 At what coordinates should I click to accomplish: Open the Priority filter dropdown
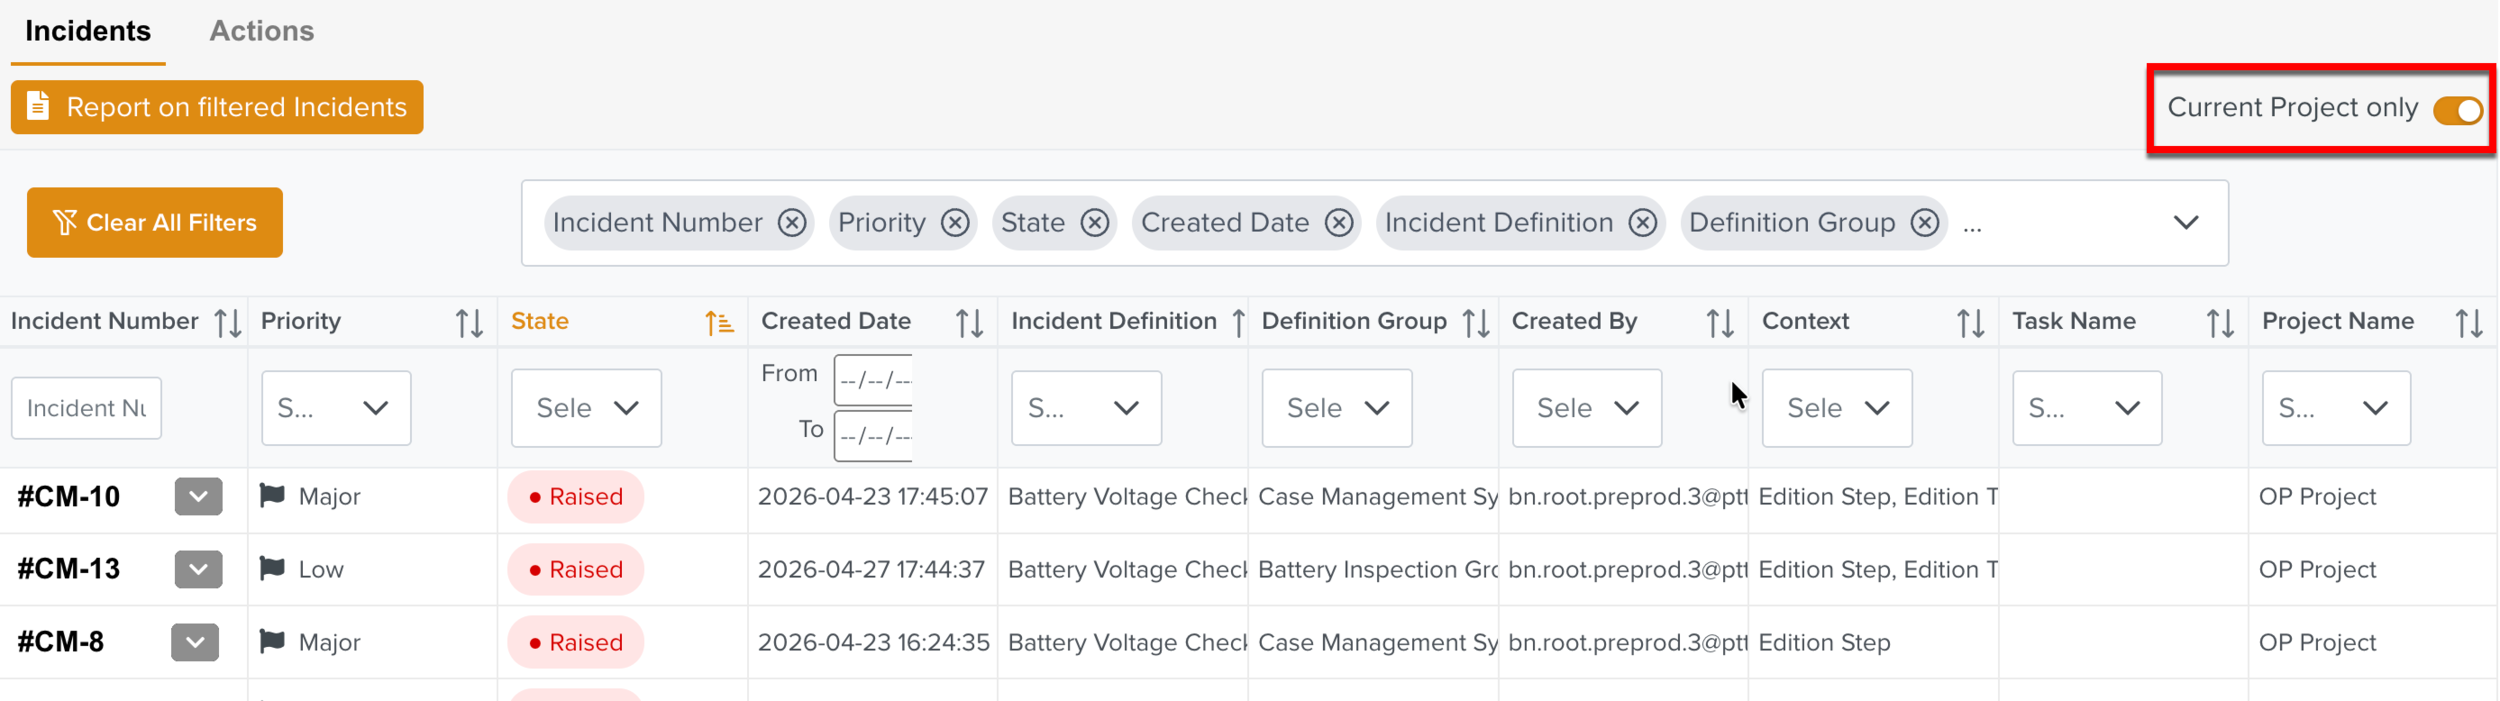[336, 408]
